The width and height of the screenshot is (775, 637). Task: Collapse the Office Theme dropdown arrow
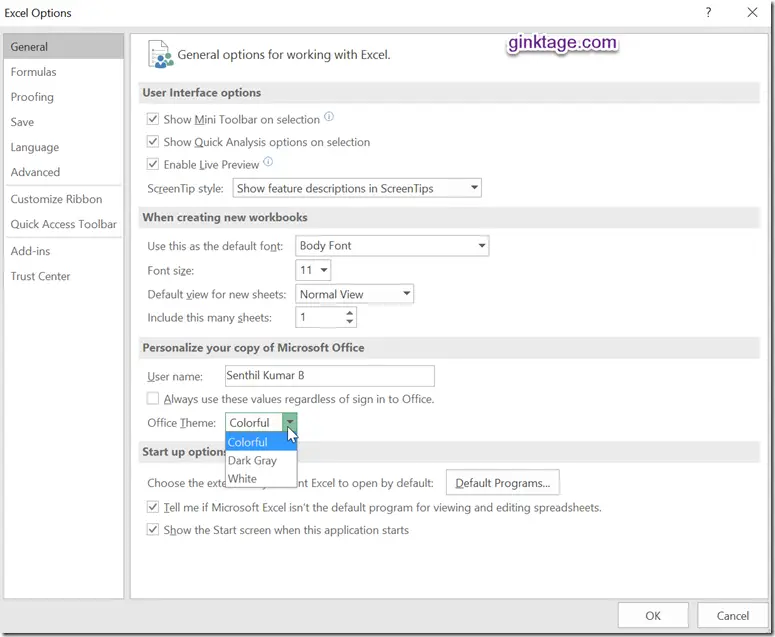(290, 422)
